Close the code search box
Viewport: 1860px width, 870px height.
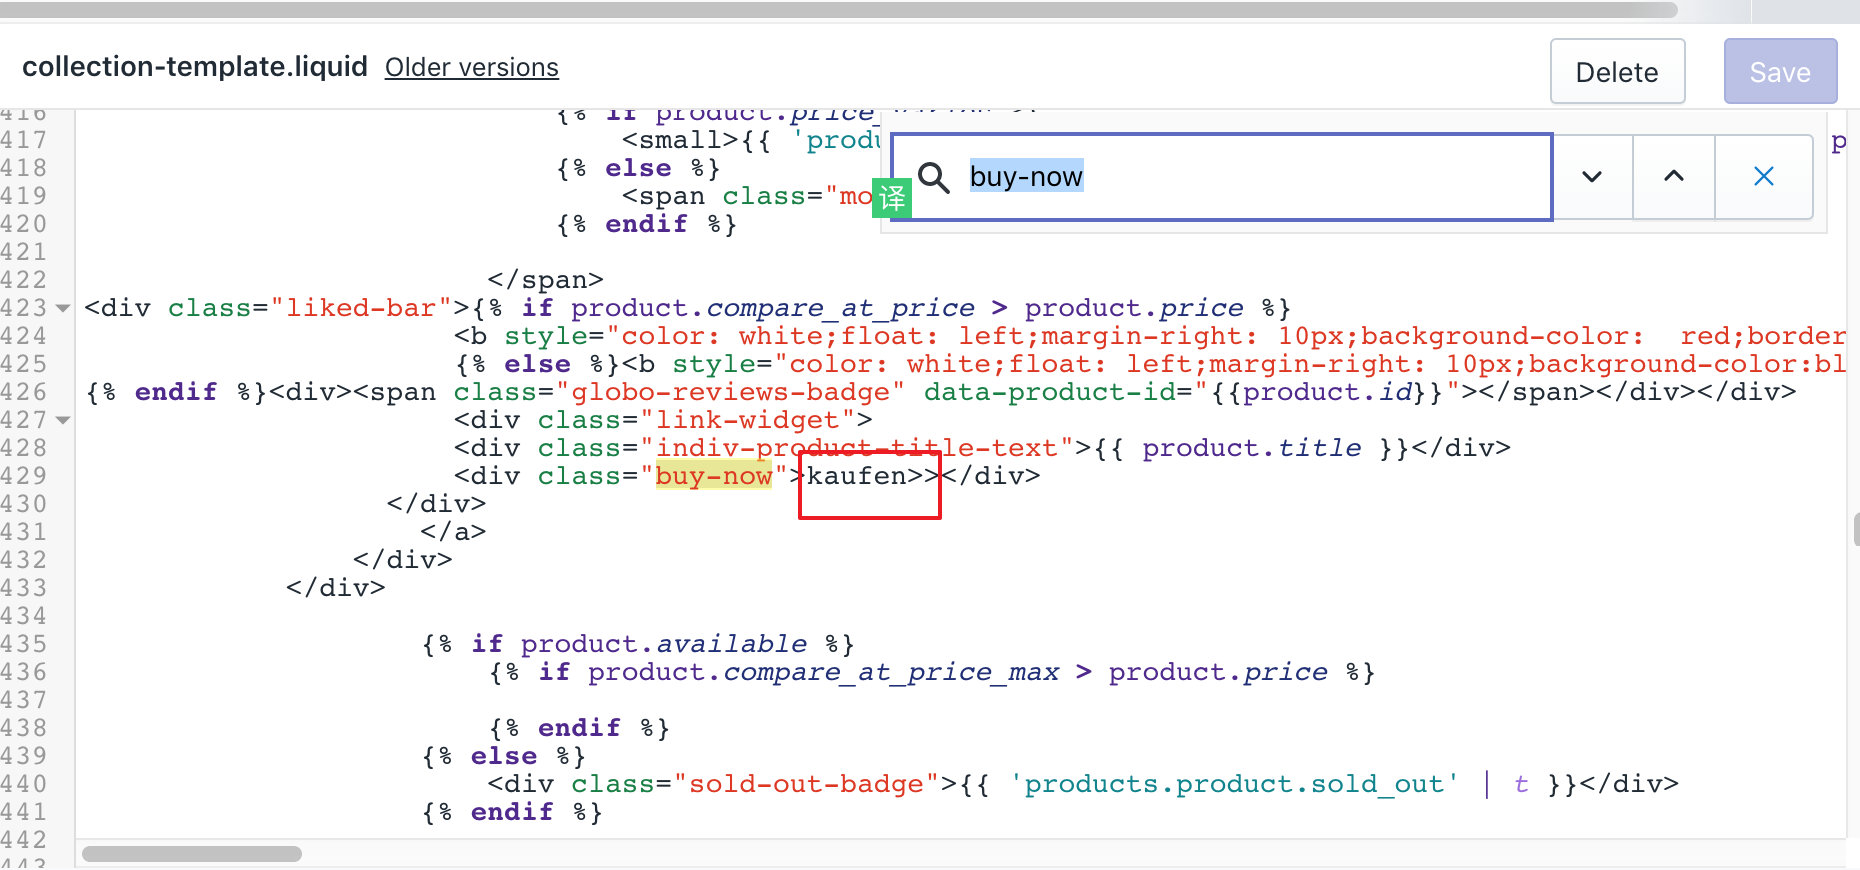click(x=1764, y=177)
